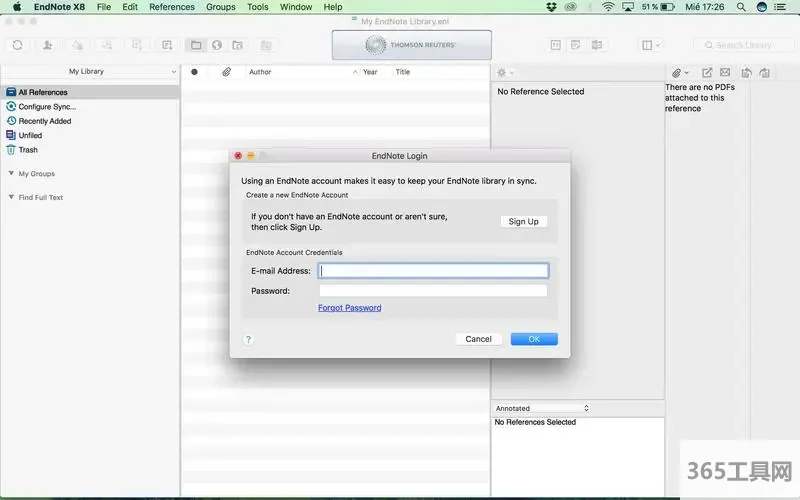Click the Password input field

pyautogui.click(x=433, y=291)
